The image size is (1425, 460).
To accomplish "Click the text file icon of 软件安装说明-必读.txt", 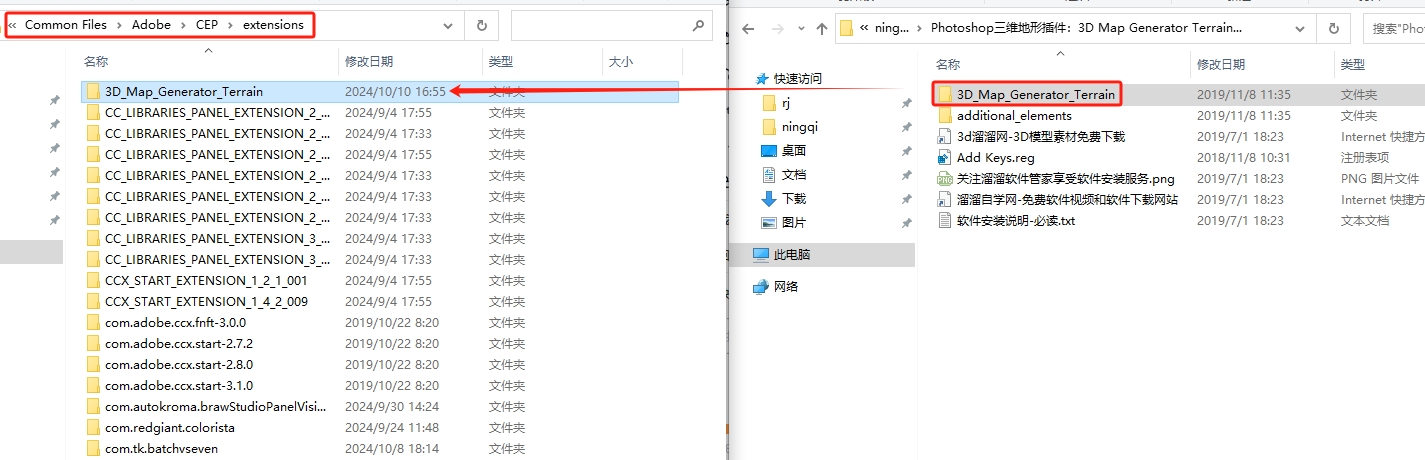I will point(944,220).
